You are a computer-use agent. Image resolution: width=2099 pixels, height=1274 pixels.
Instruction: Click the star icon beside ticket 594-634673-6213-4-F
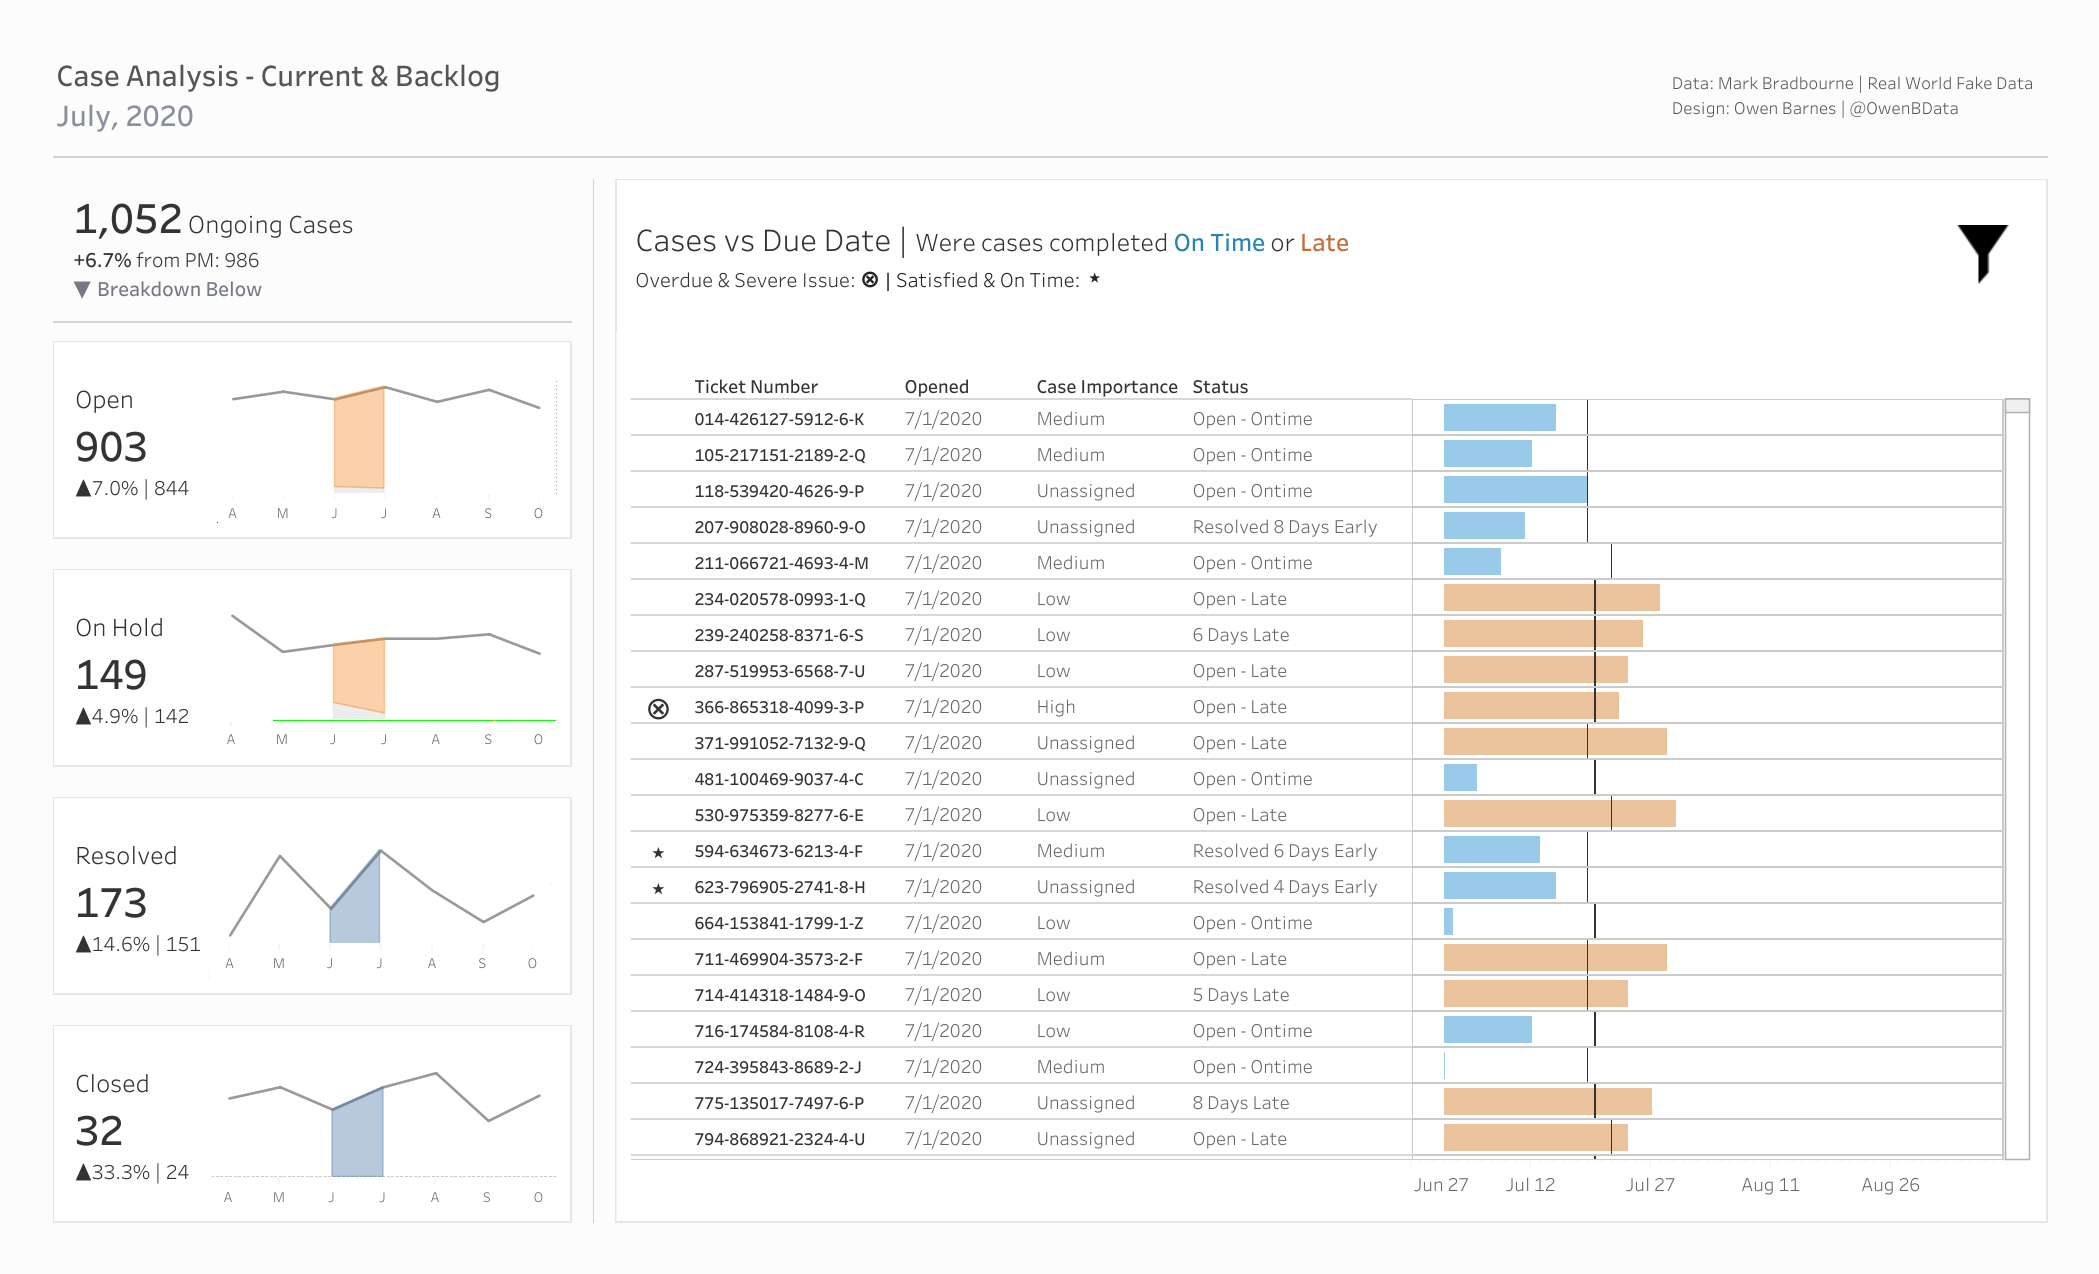point(658,853)
